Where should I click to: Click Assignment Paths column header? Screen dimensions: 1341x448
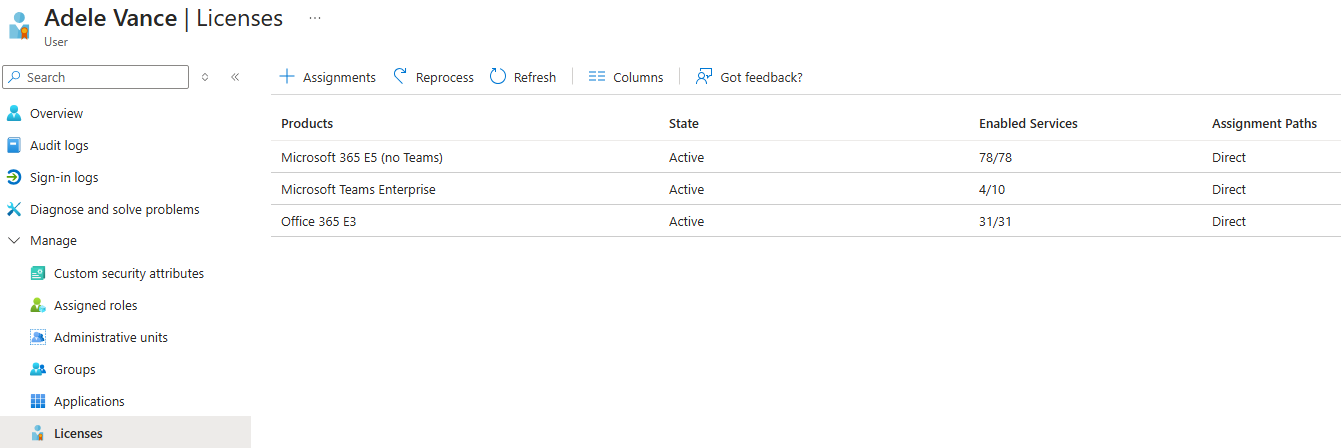(x=1264, y=123)
